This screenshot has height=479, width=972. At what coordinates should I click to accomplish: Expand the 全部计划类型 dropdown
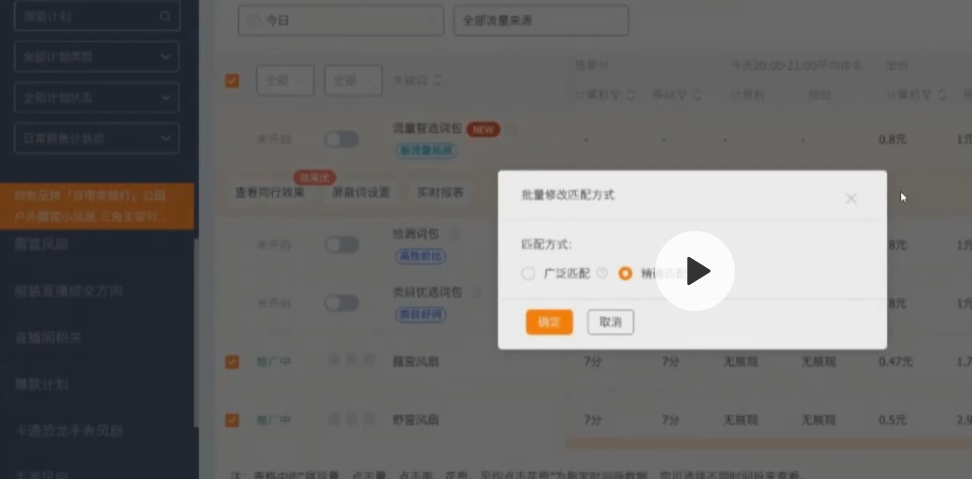tap(97, 57)
